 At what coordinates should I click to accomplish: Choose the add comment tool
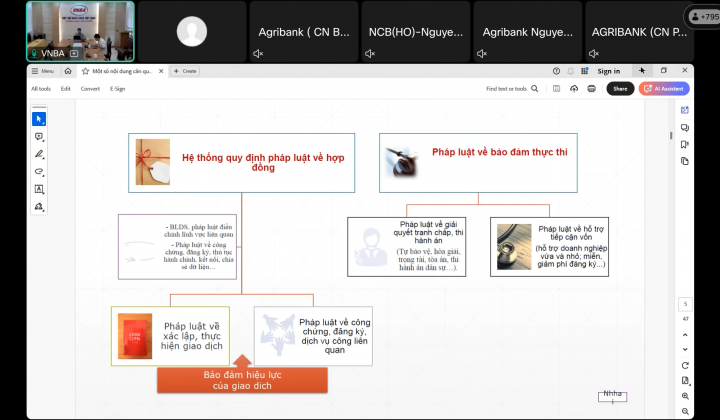[39, 137]
